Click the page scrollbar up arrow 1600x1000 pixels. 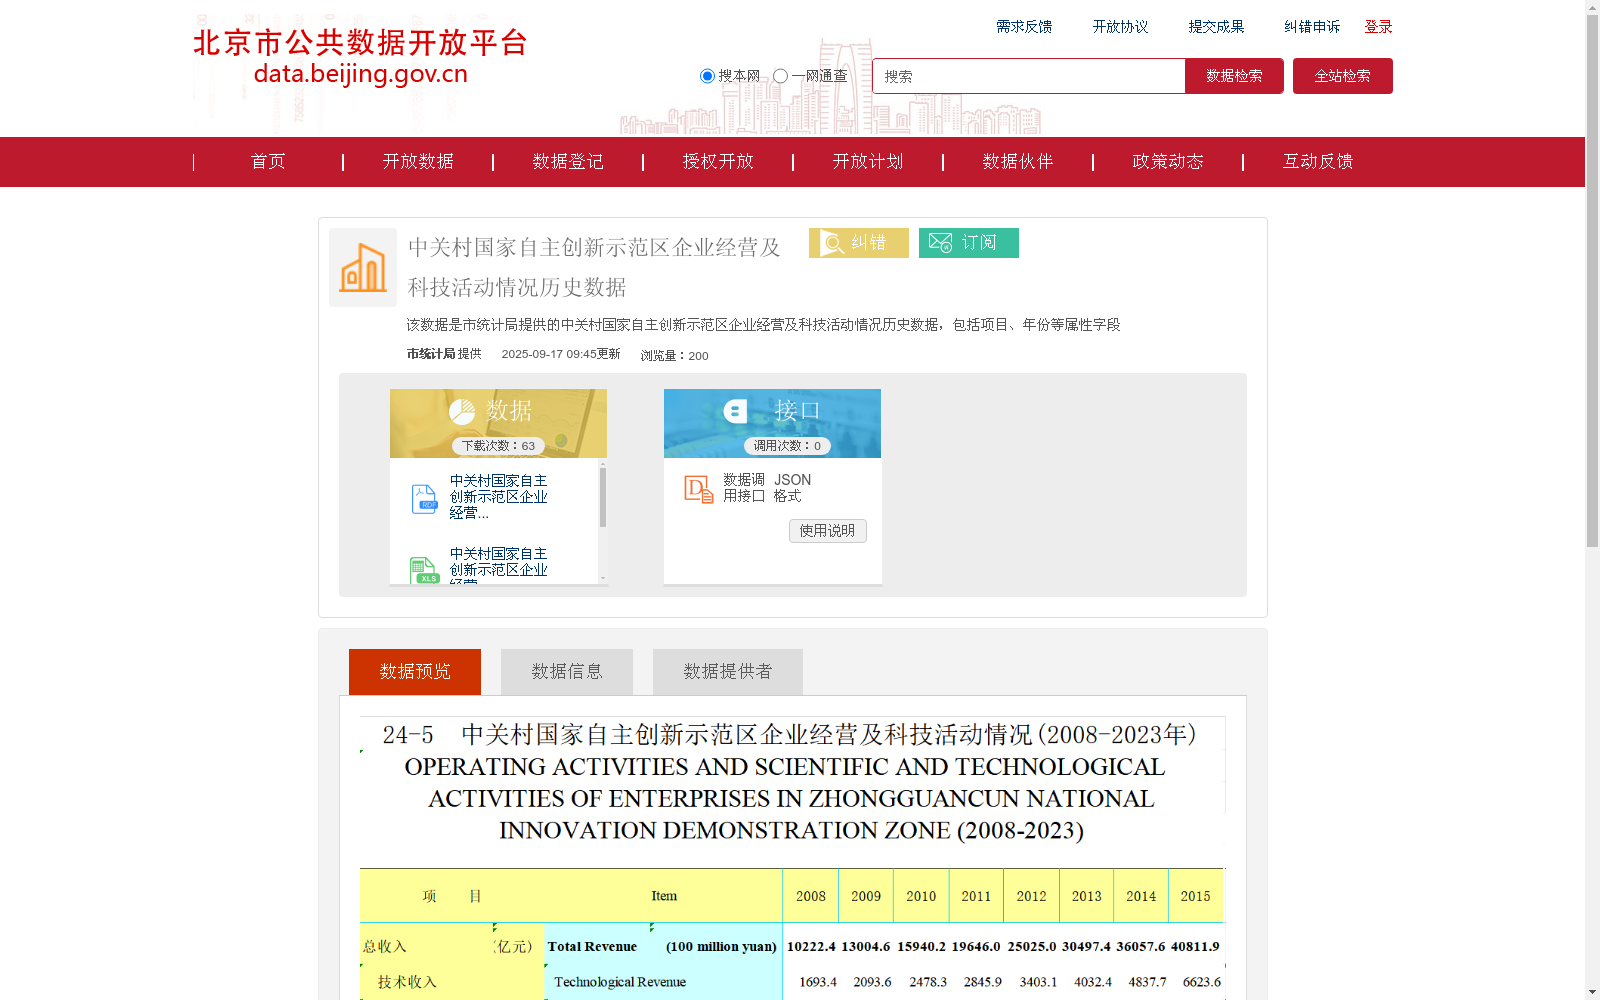point(1592,7)
